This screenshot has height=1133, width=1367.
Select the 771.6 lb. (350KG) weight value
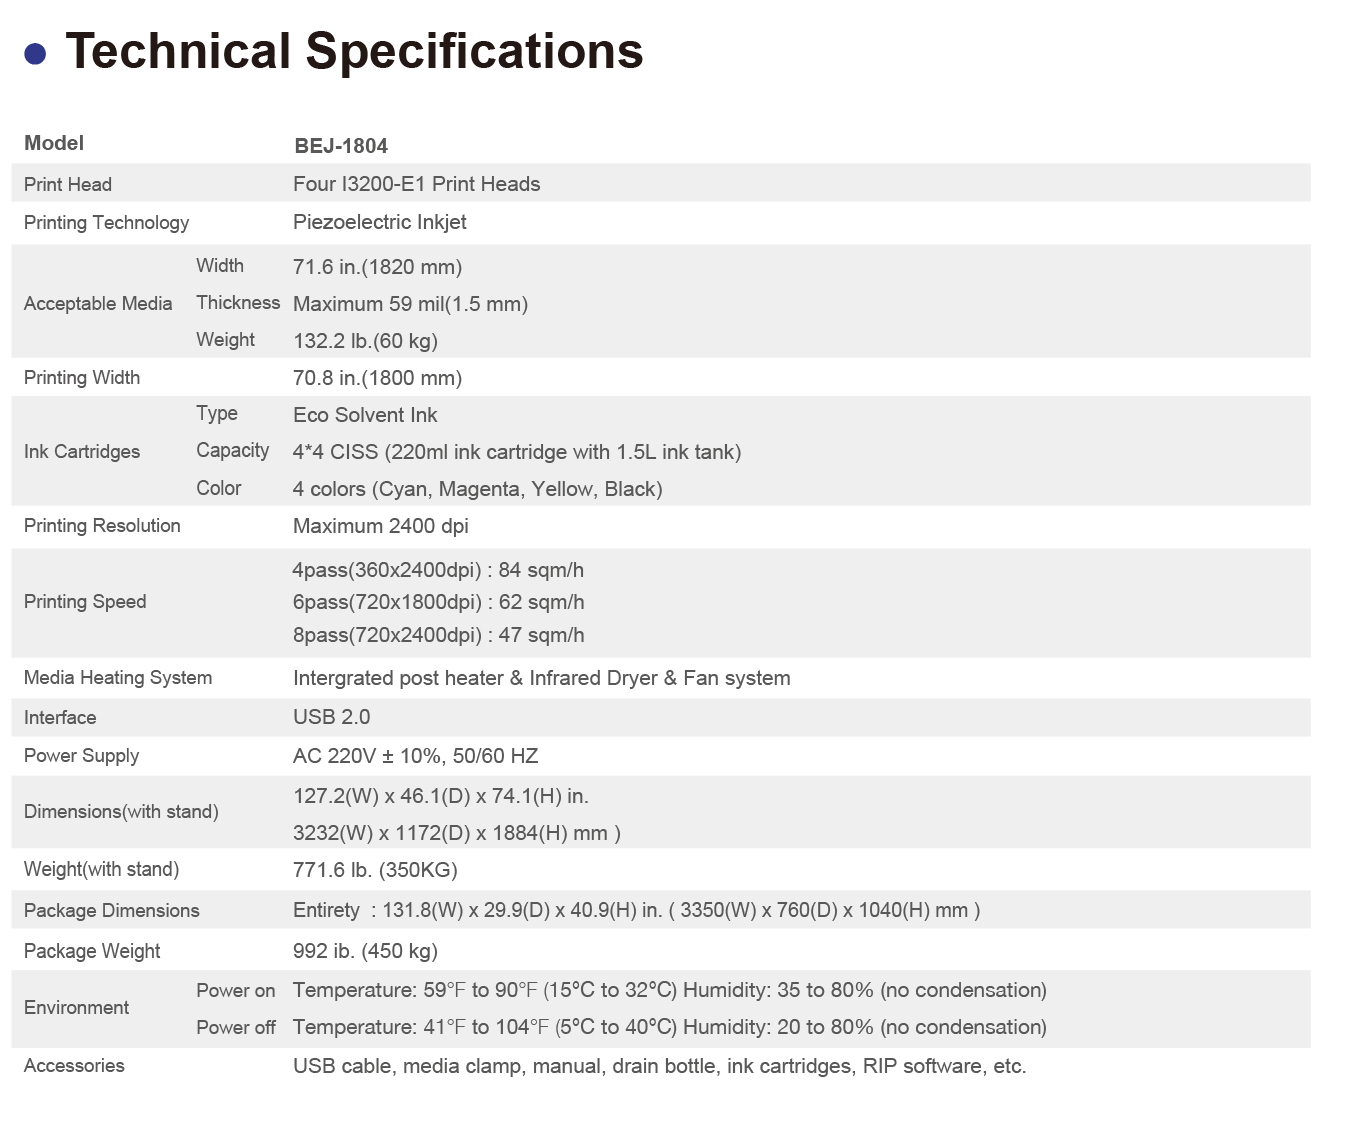click(375, 870)
